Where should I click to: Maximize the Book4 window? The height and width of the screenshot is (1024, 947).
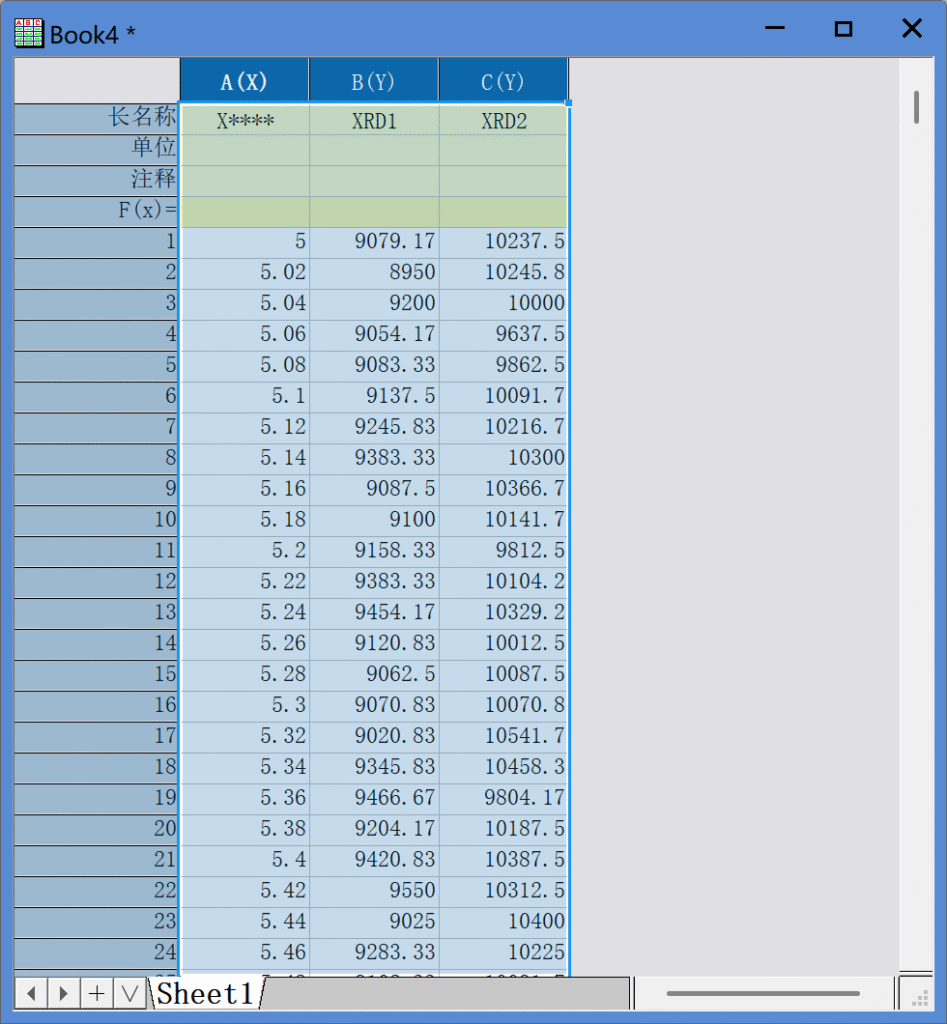pos(843,29)
